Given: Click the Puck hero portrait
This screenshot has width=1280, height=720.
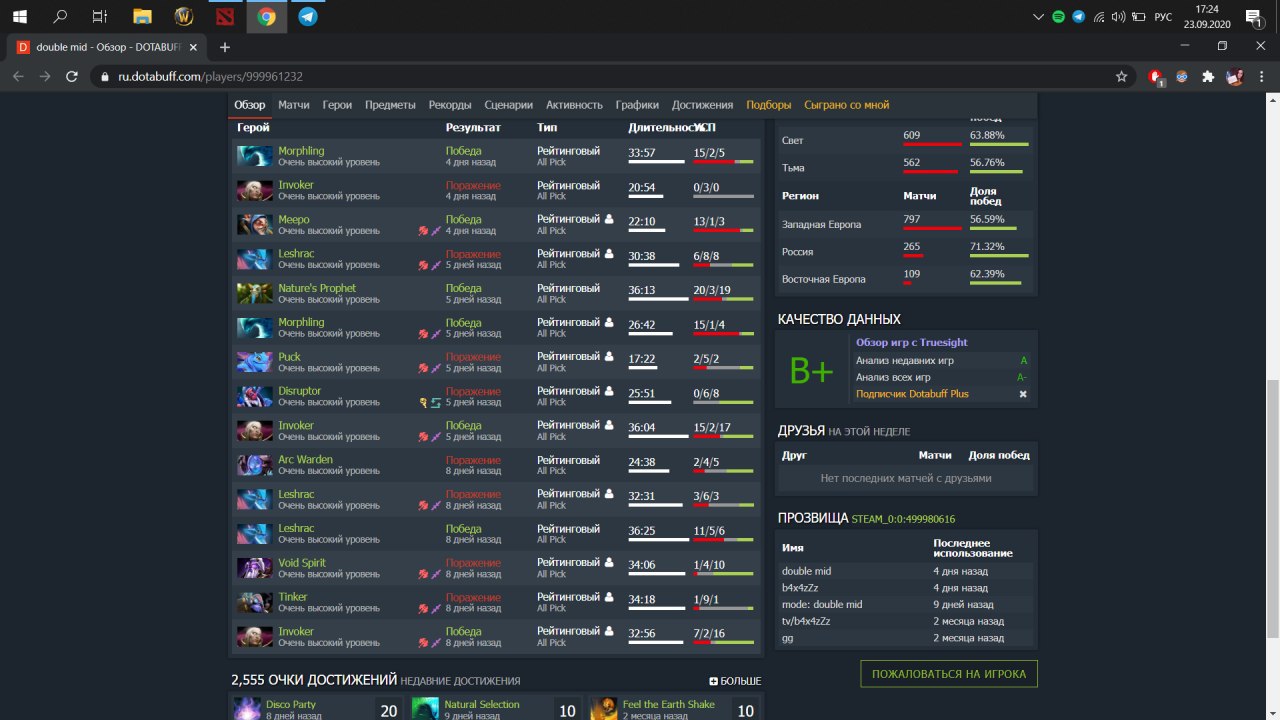Looking at the screenshot, I should [255, 362].
